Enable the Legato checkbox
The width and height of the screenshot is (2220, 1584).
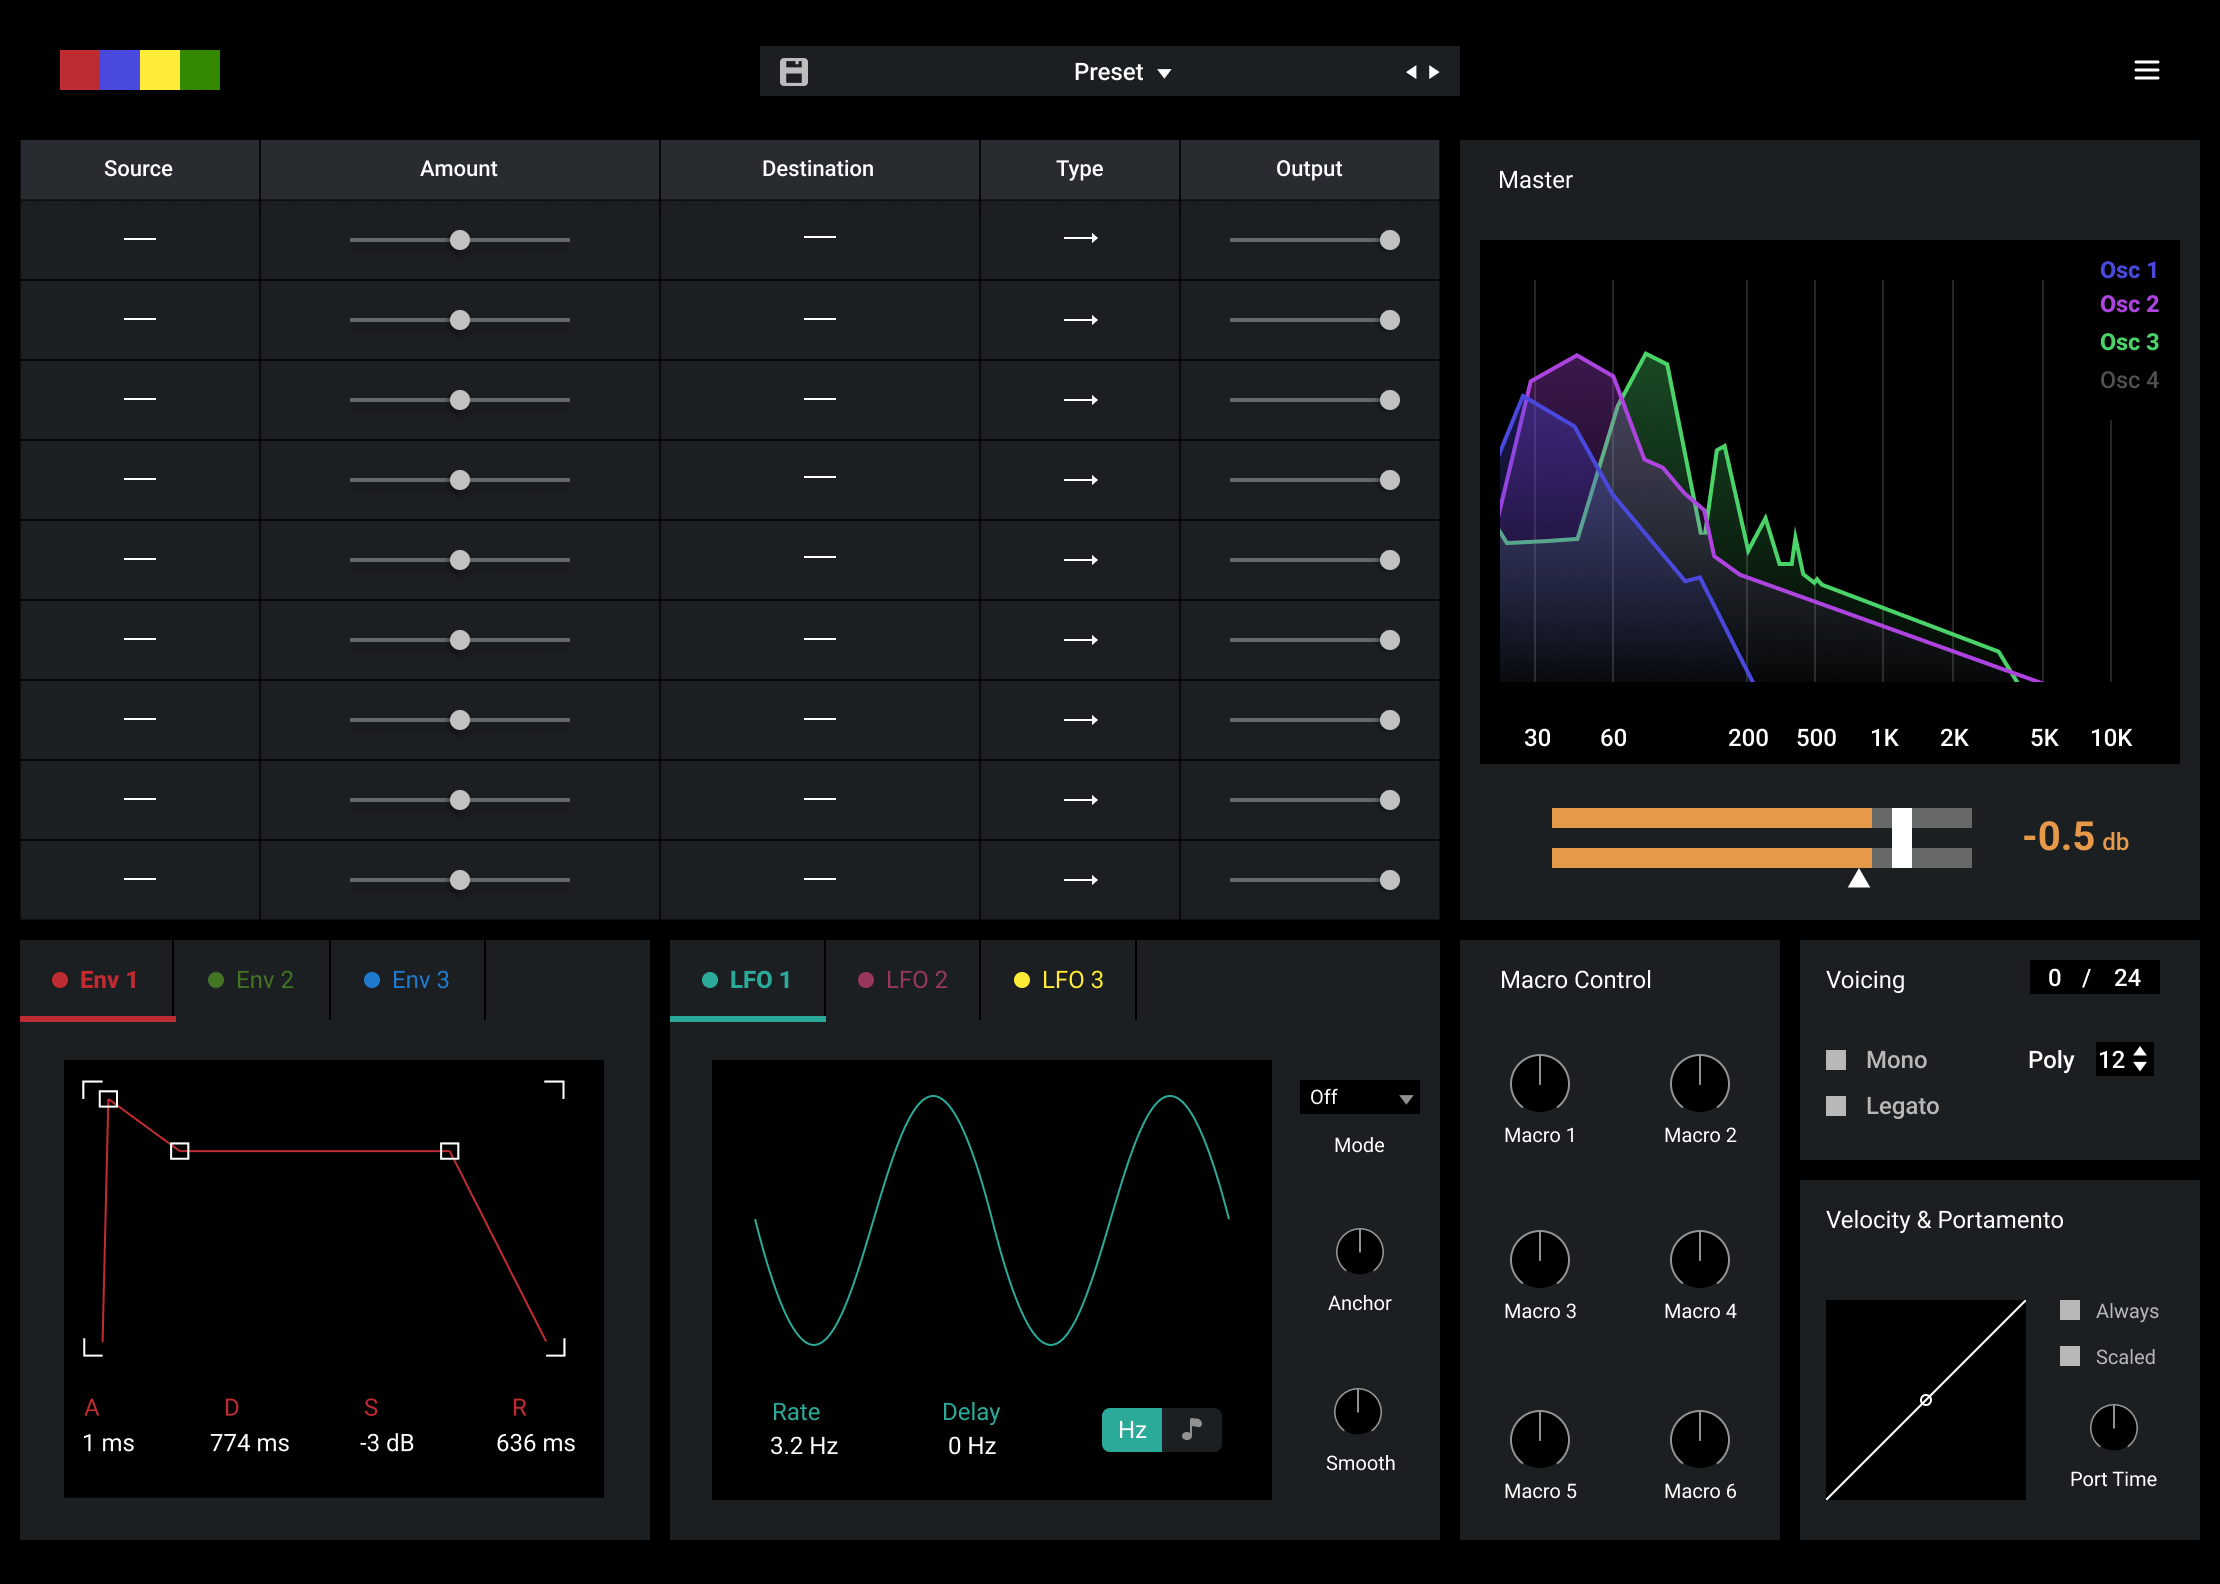[1836, 1106]
